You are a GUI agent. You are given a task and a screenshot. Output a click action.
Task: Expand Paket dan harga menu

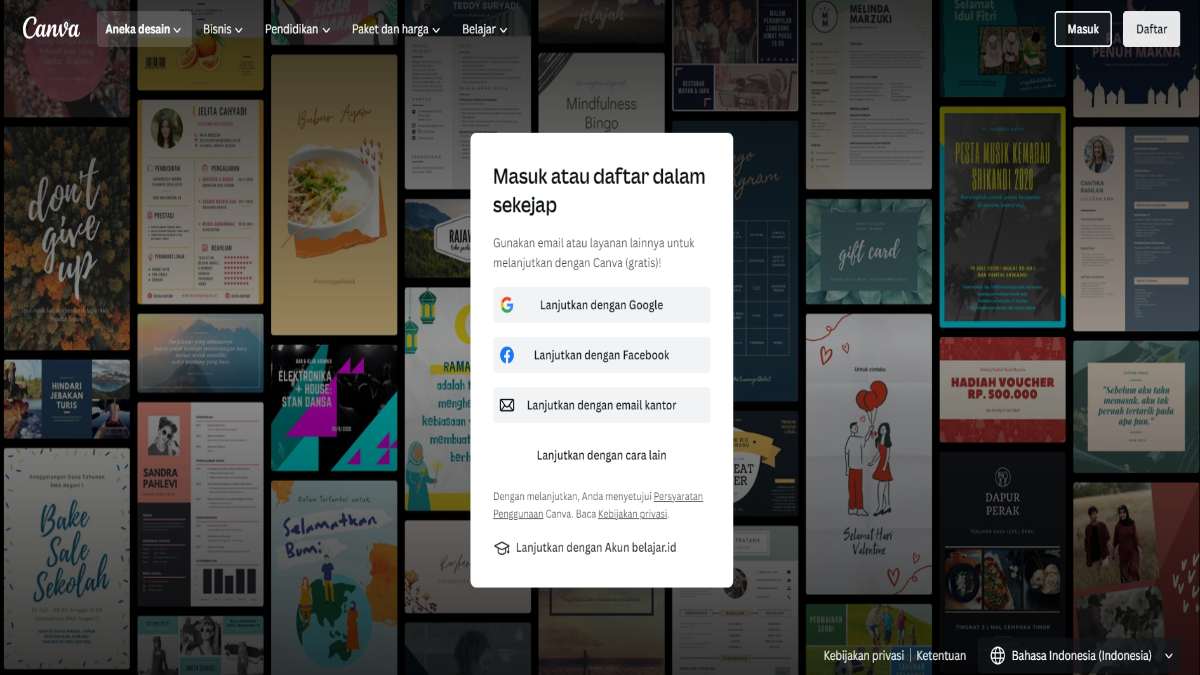pyautogui.click(x=396, y=29)
